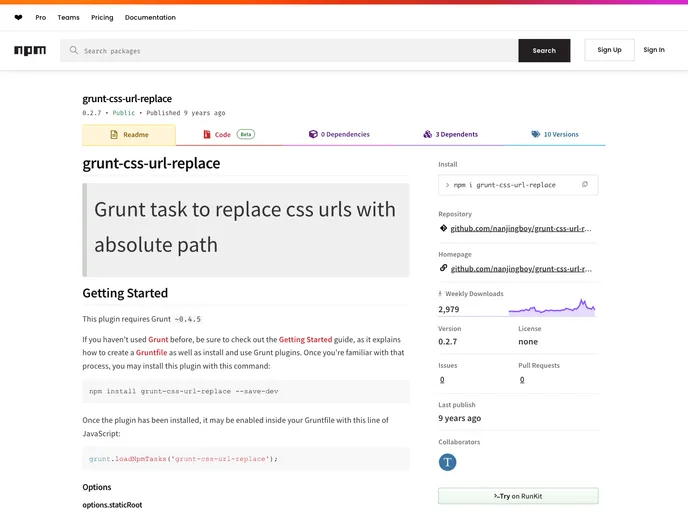Click the options.staticRoot heading
The height and width of the screenshot is (512, 688).
pyautogui.click(x=112, y=505)
